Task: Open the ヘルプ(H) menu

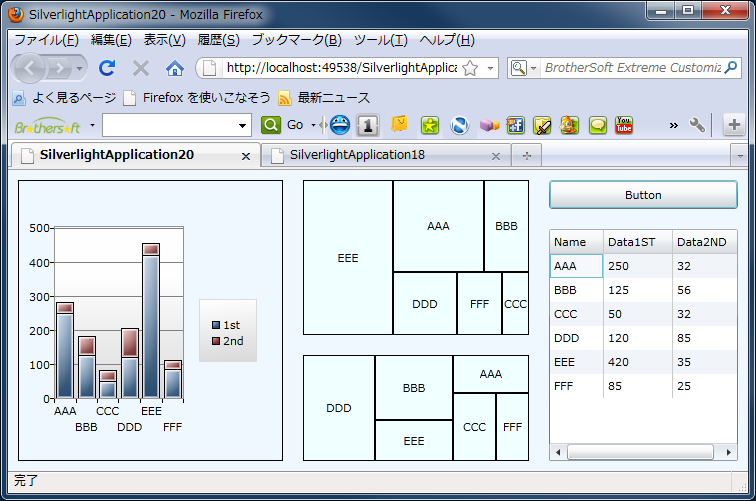Action: click(447, 40)
